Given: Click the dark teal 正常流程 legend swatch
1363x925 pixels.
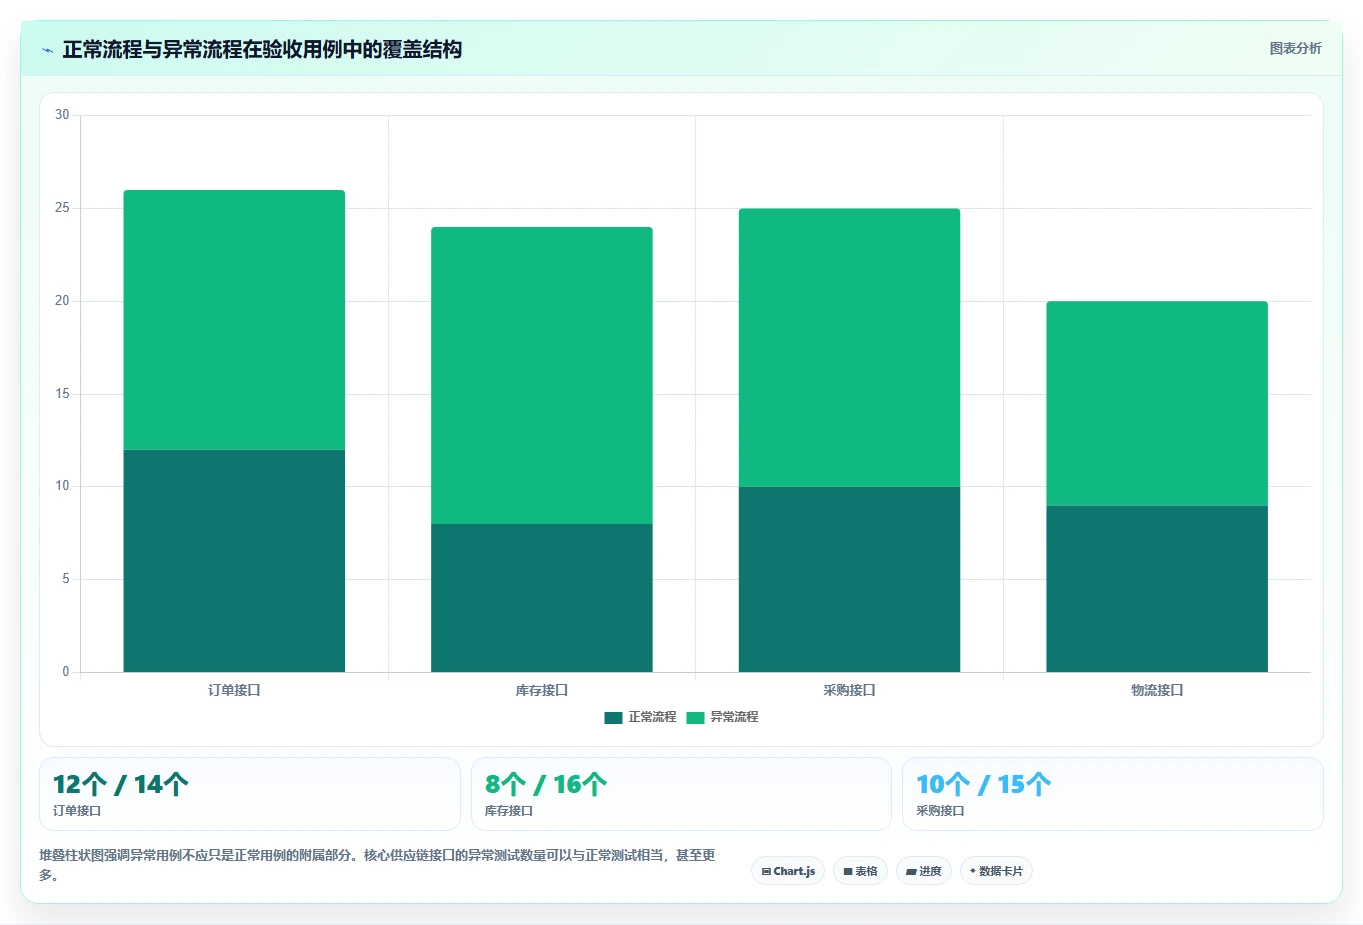Looking at the screenshot, I should click(x=613, y=718).
